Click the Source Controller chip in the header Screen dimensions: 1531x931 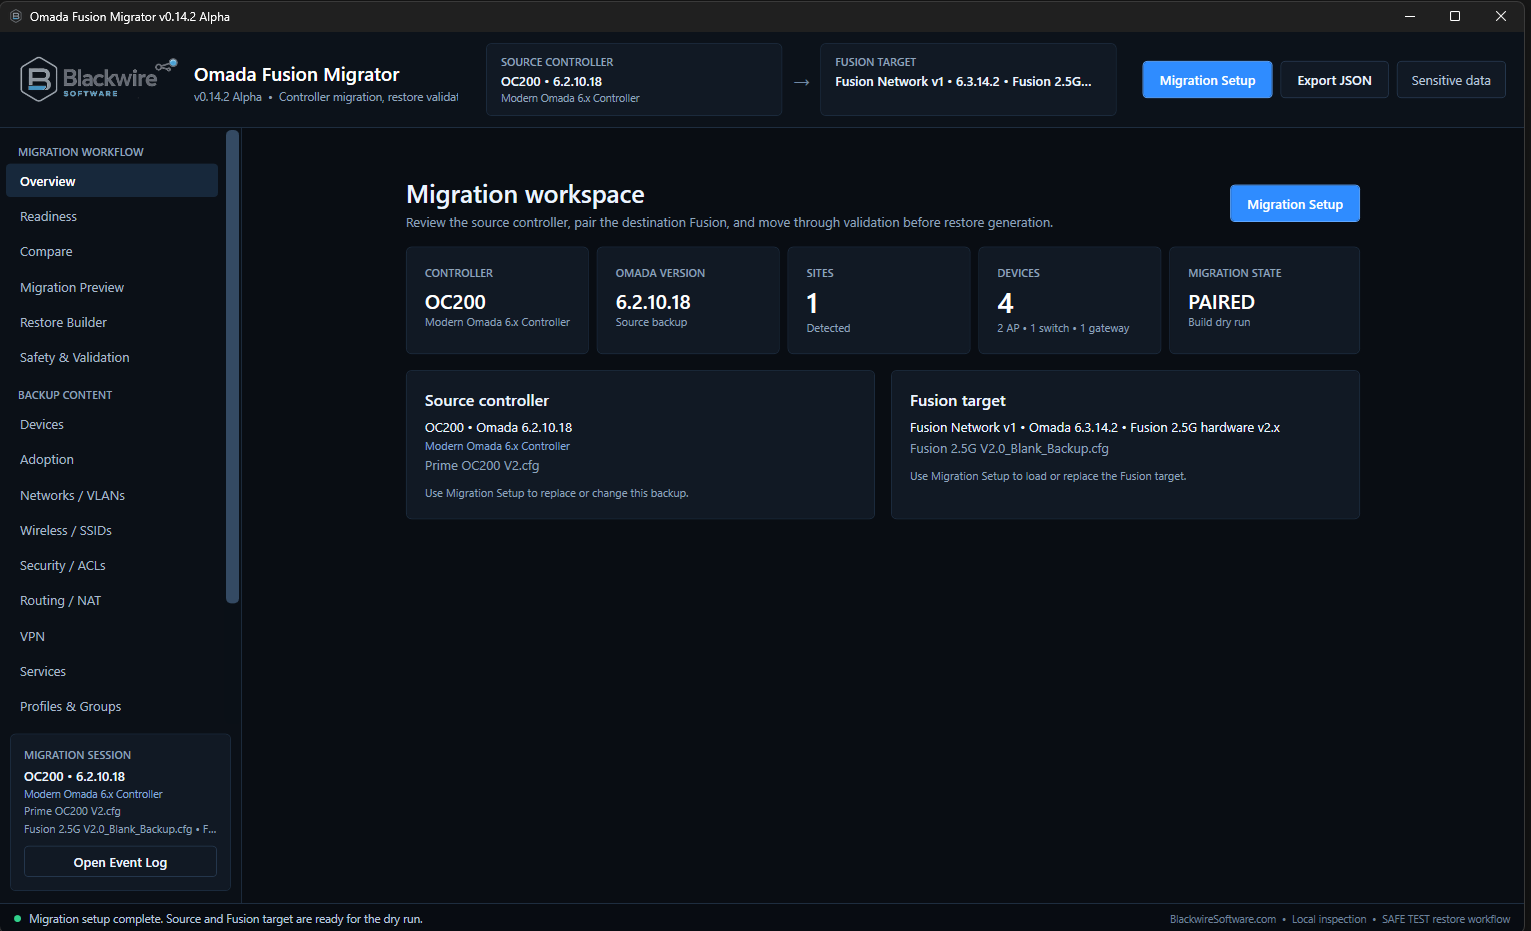click(634, 79)
